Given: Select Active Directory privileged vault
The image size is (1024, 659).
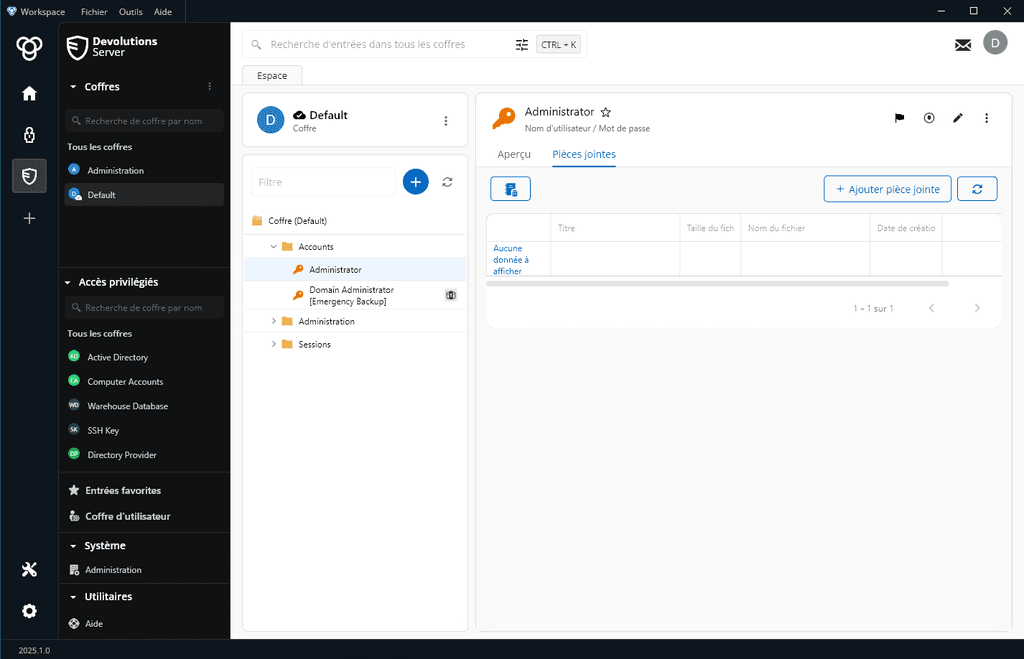Looking at the screenshot, I should click(x=117, y=357).
